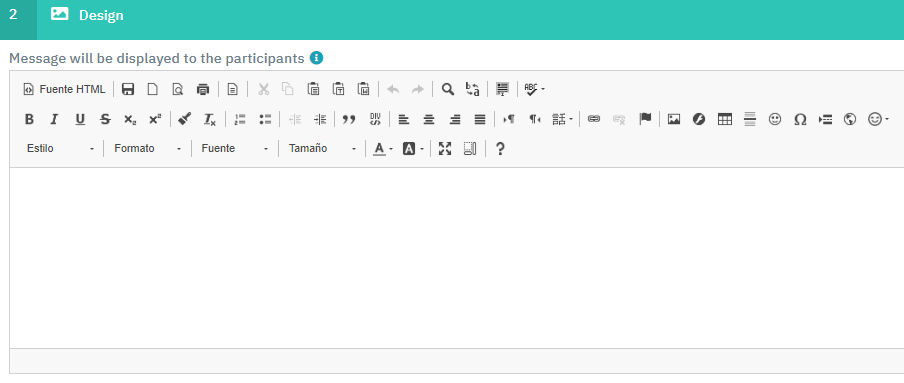Align text left
Image resolution: width=904 pixels, height=383 pixels.
pos(404,119)
